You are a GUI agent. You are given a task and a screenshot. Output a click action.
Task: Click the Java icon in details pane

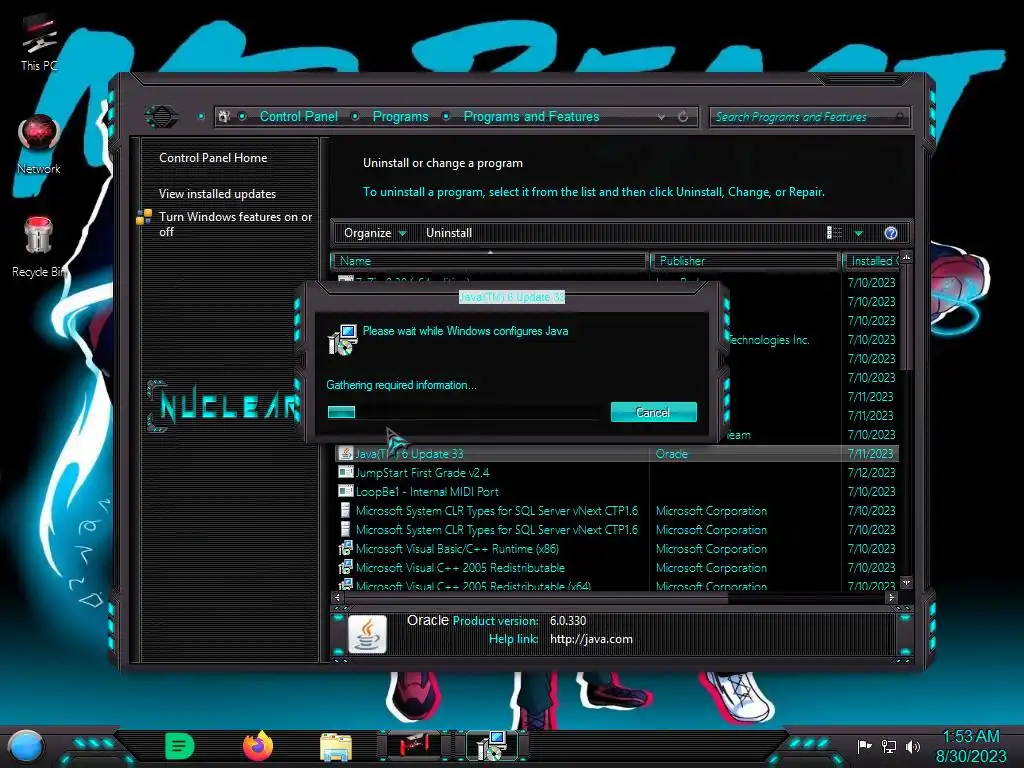tap(367, 633)
